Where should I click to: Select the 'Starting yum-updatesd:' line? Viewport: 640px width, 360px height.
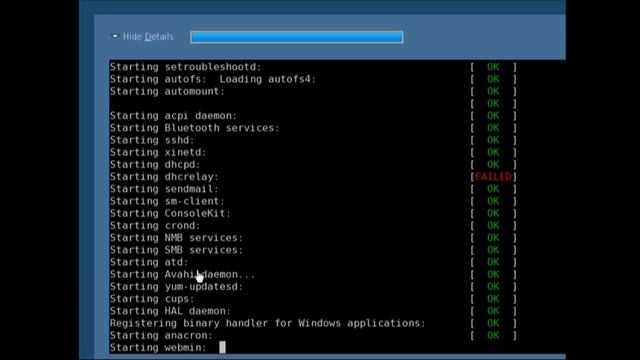click(x=176, y=287)
